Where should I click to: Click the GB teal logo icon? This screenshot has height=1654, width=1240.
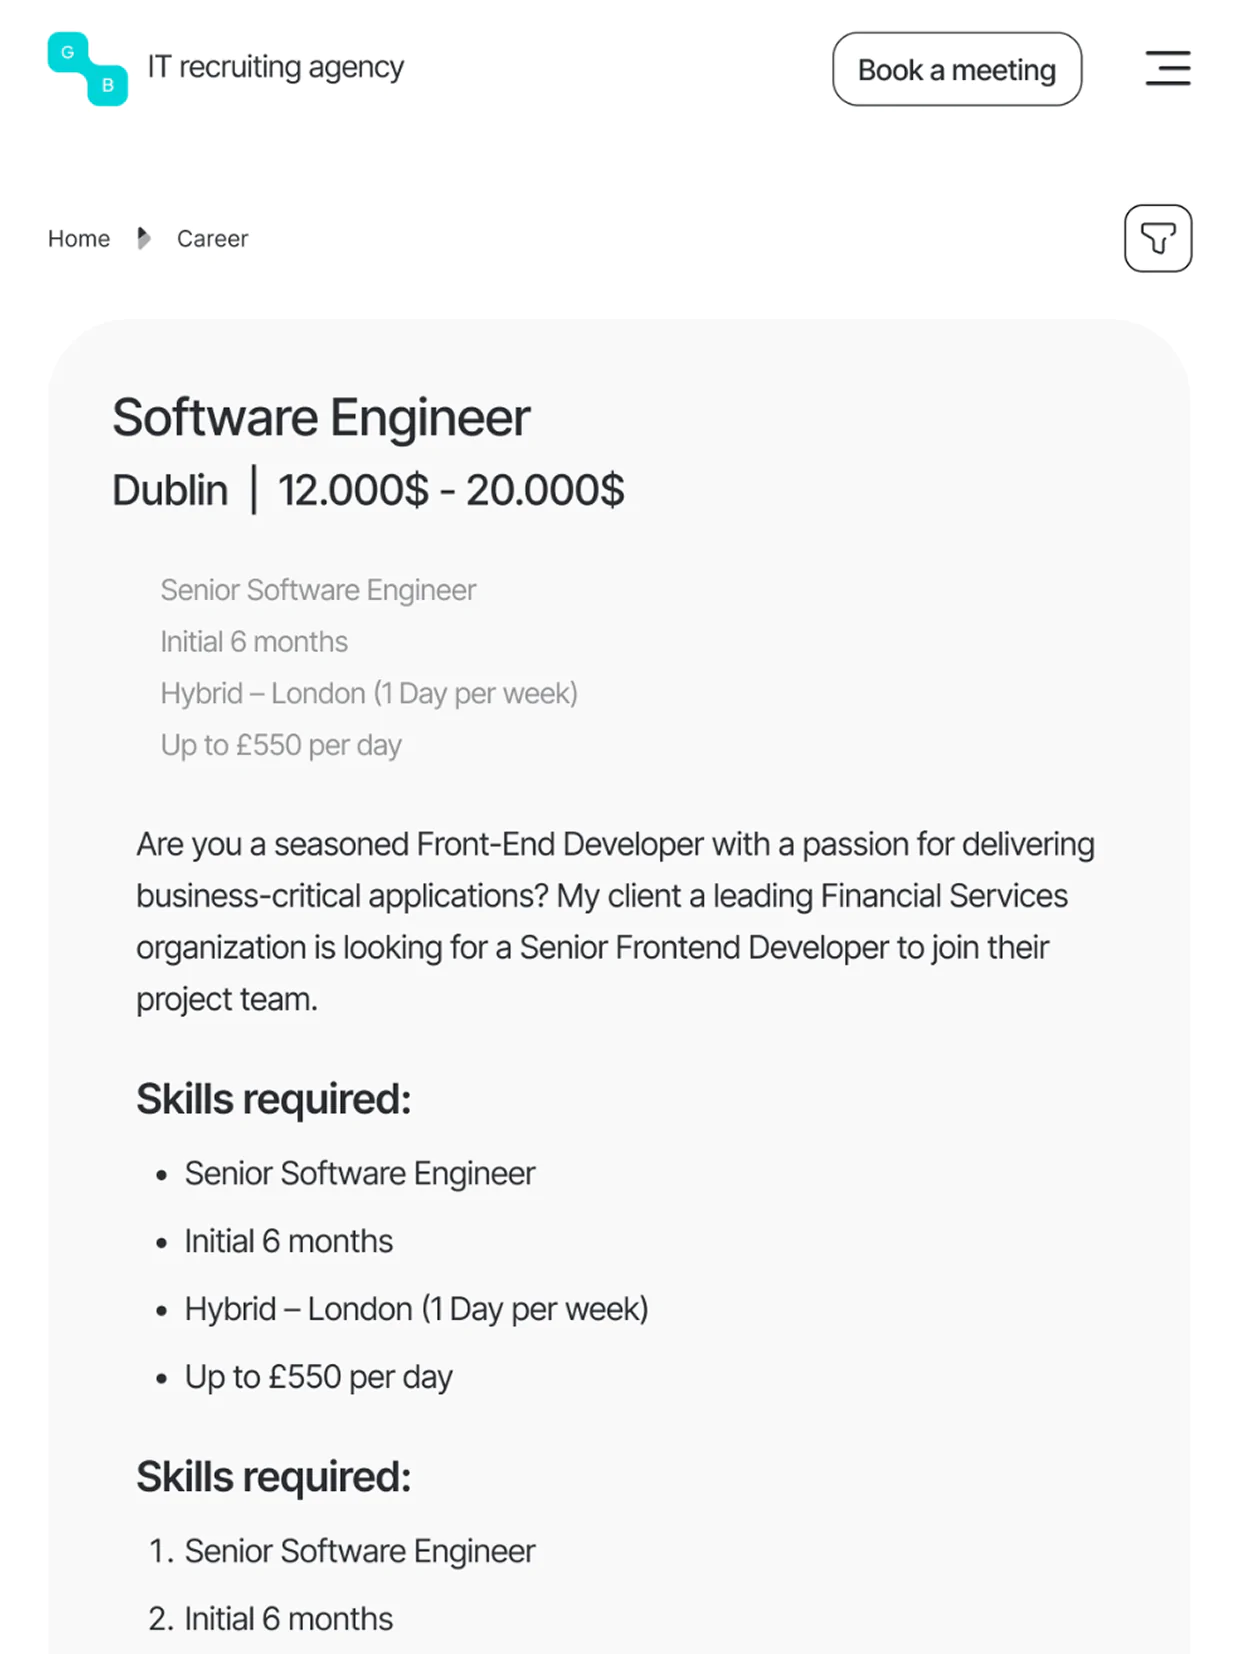click(x=87, y=69)
